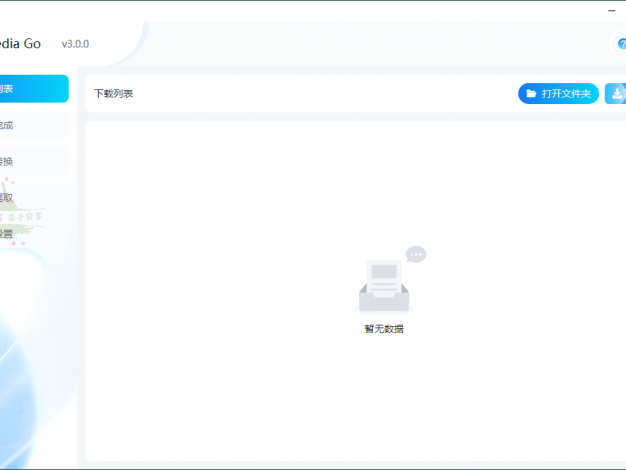
Task: Click the folder icon in 打开文件夹
Action: point(530,94)
